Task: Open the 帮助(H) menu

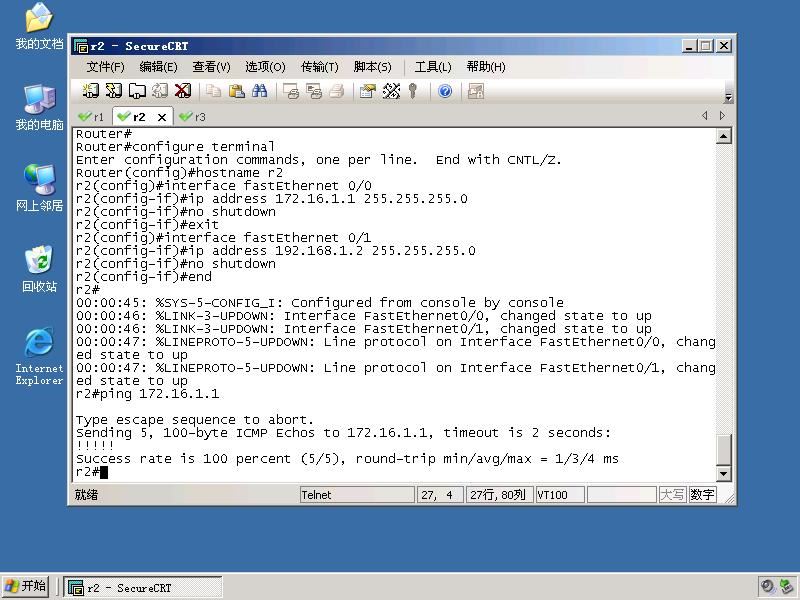Action: click(x=486, y=67)
